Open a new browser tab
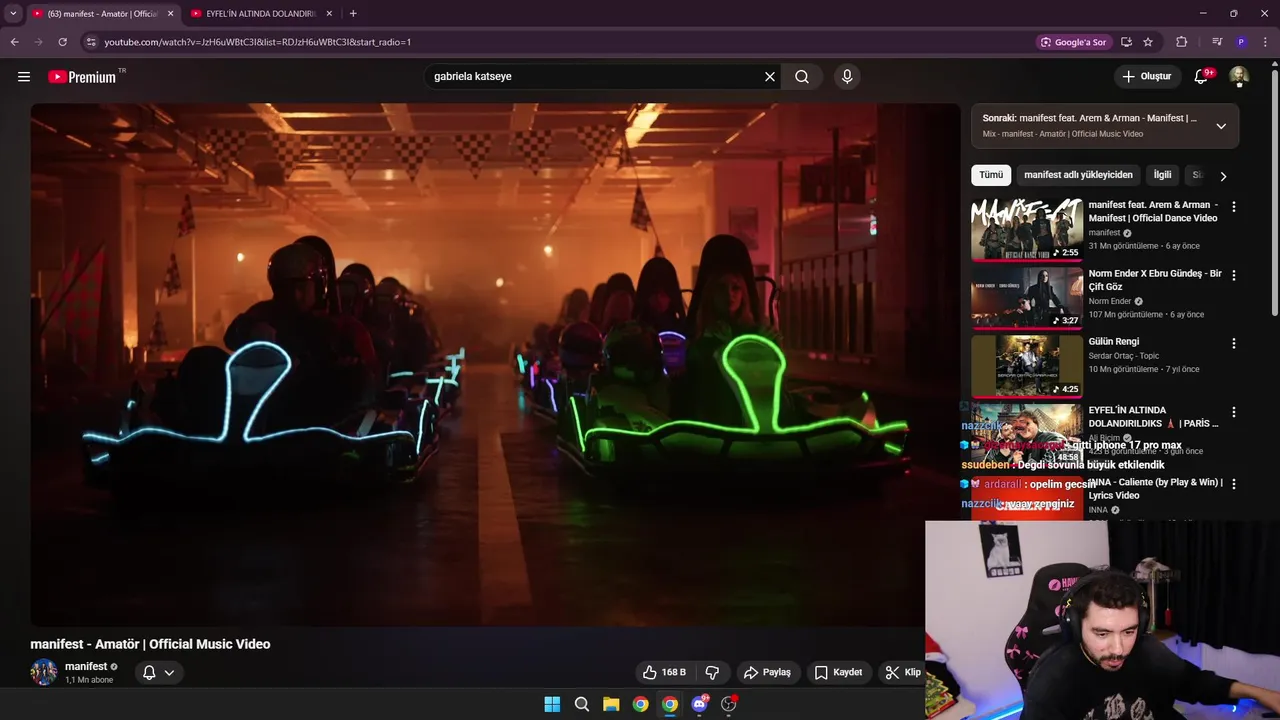 [x=353, y=14]
